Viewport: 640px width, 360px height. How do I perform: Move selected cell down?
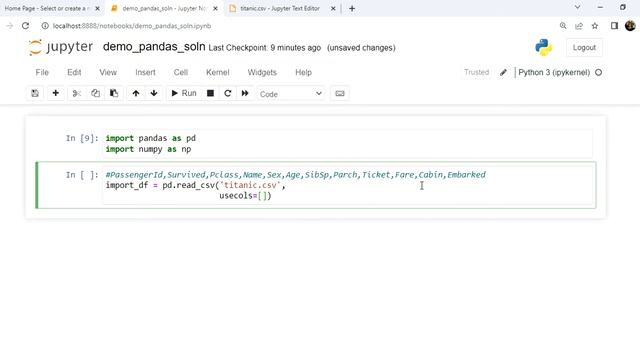click(154, 93)
